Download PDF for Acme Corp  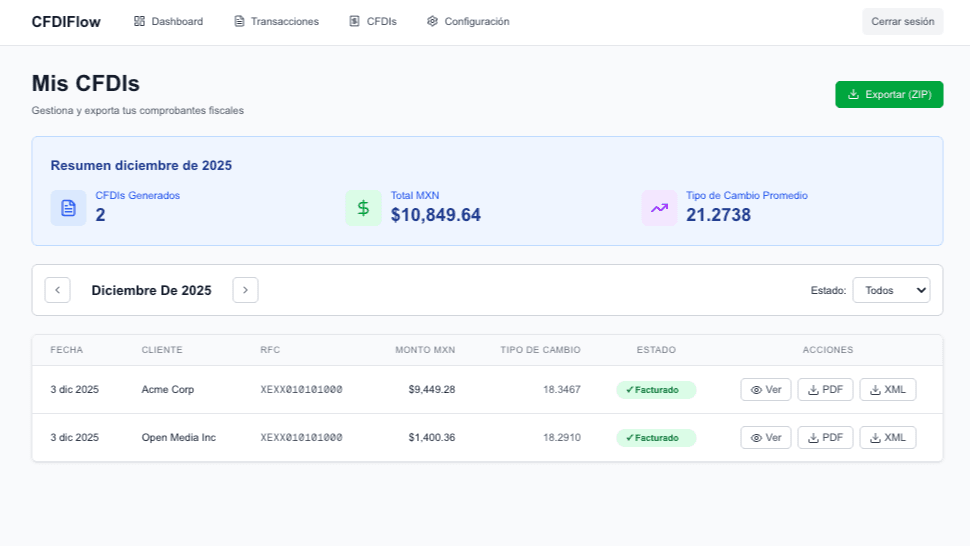[x=825, y=390]
